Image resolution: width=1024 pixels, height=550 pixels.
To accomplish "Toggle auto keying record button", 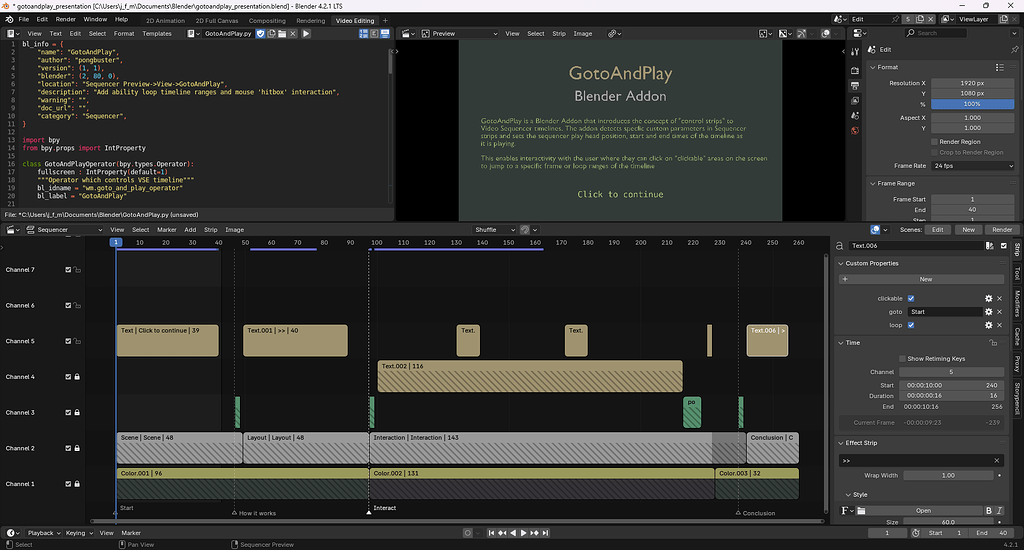I will 468,533.
